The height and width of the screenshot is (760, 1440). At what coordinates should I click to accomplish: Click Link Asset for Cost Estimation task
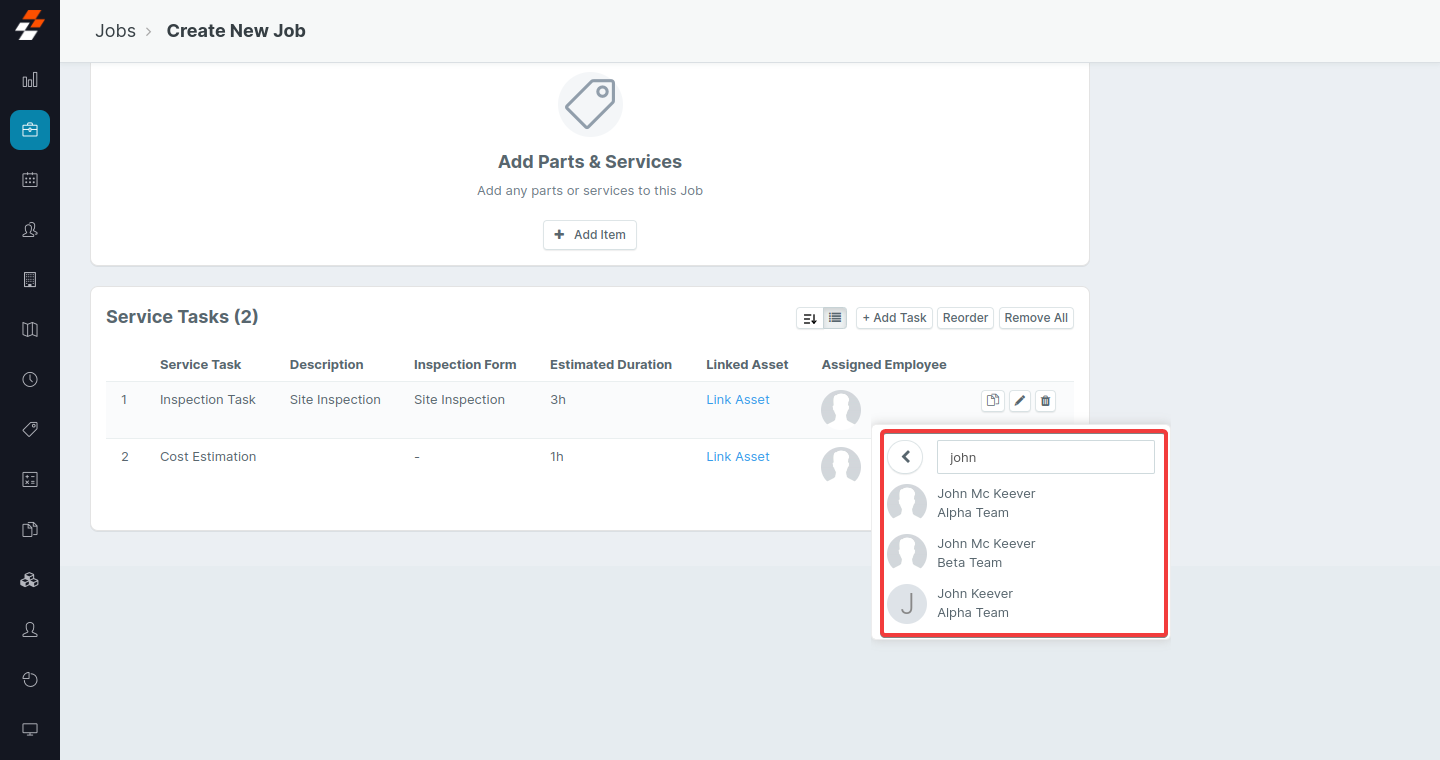tap(737, 456)
